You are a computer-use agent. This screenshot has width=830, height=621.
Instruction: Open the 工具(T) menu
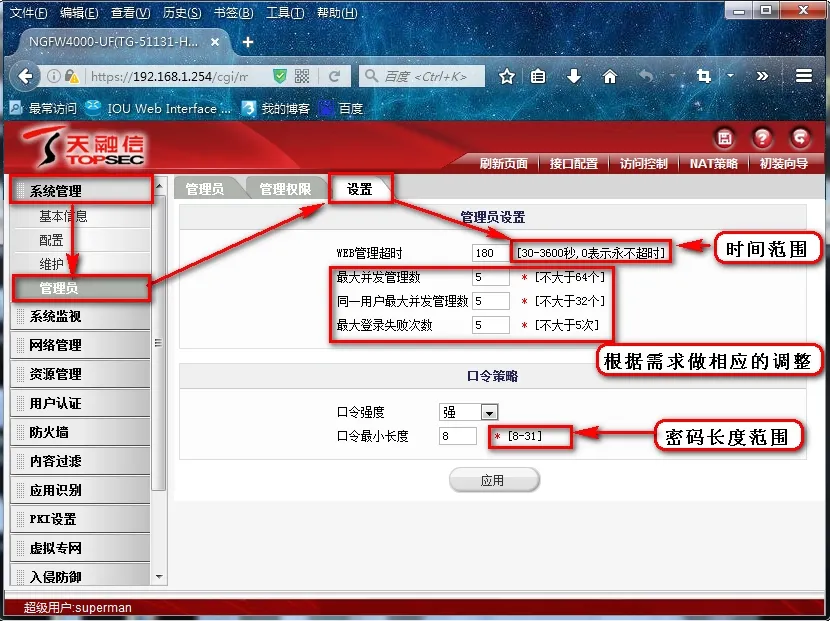coord(285,13)
